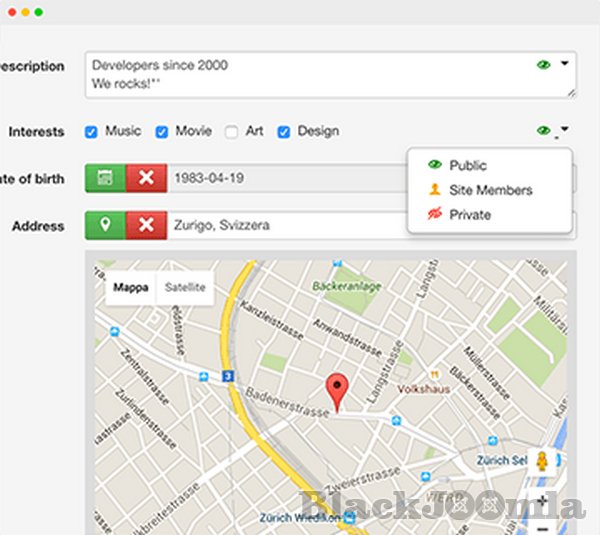Enable the Art interest checkbox
Image resolution: width=600 pixels, height=535 pixels.
coord(232,131)
